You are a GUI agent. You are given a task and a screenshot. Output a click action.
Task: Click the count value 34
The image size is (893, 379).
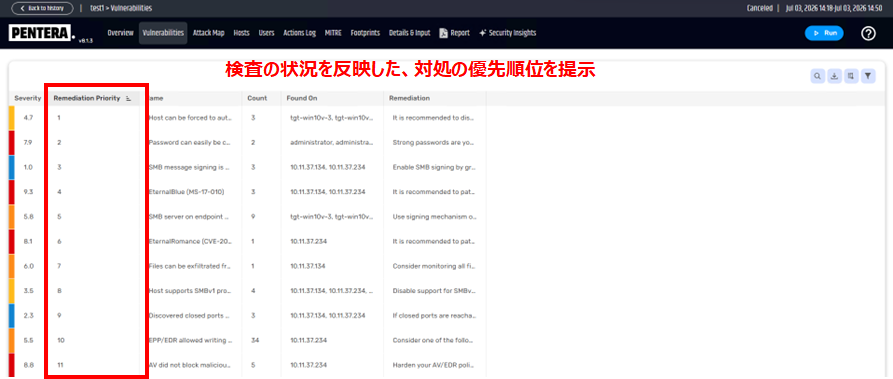coord(255,340)
